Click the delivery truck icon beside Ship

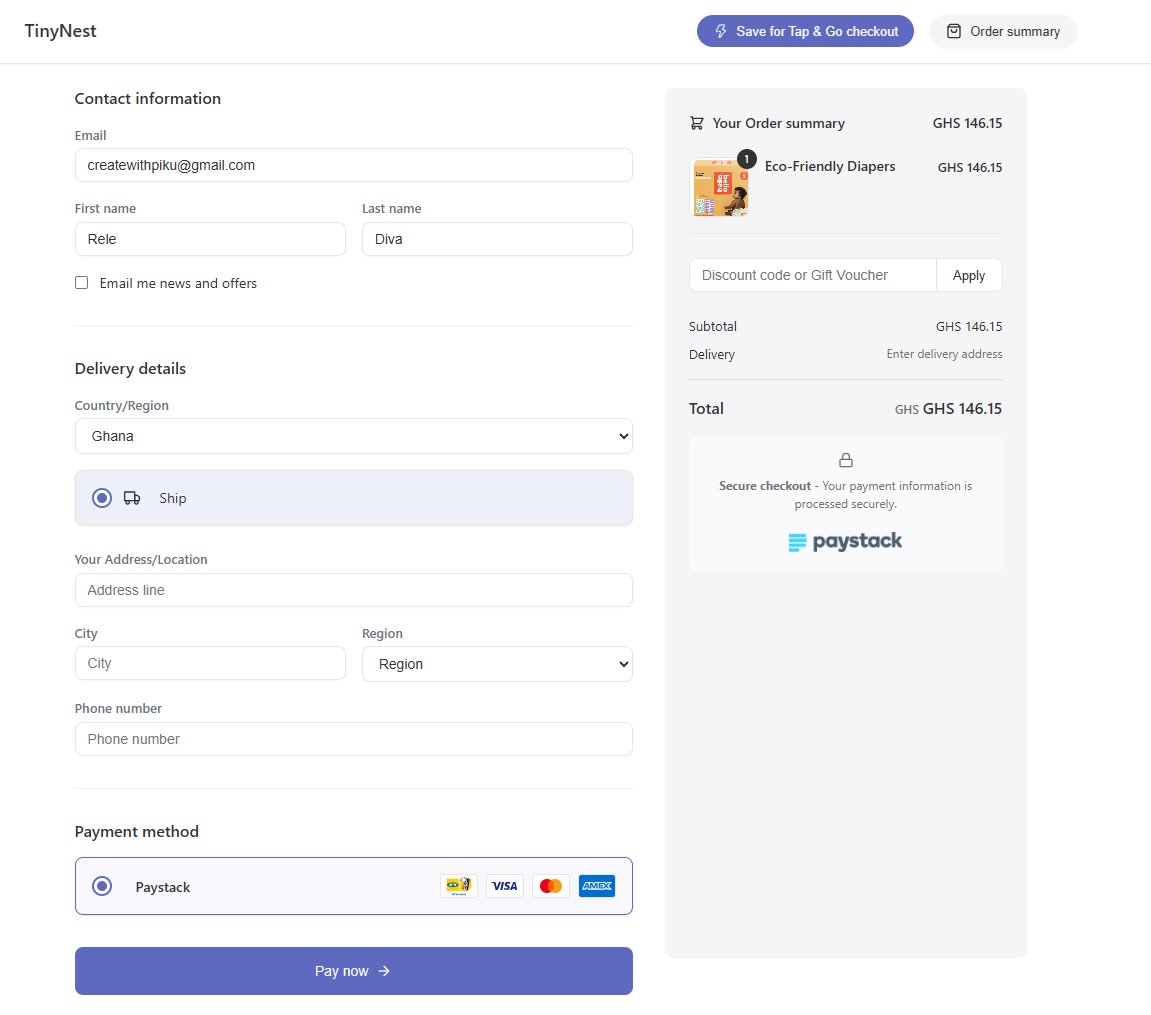pos(132,498)
